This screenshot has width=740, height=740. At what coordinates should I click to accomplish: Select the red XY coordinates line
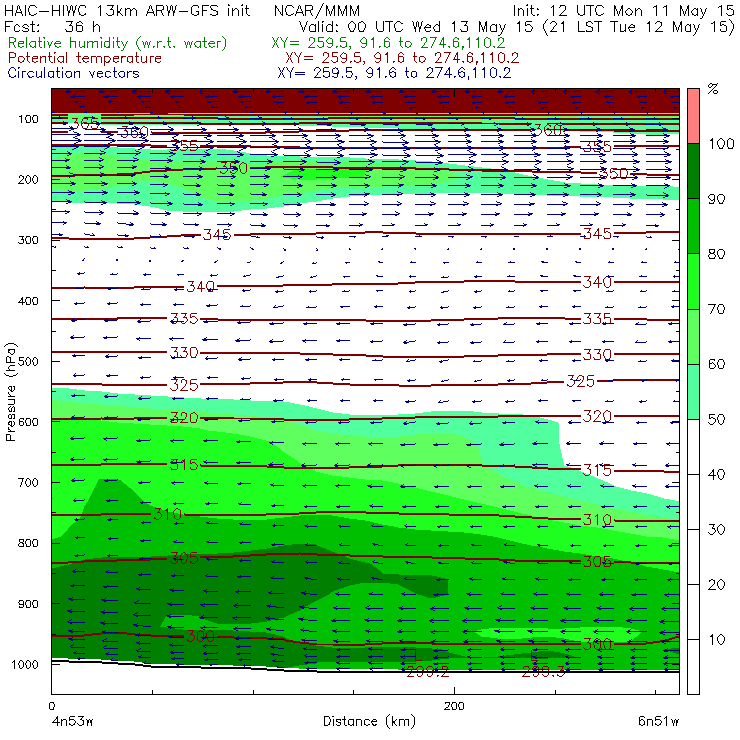[402, 58]
